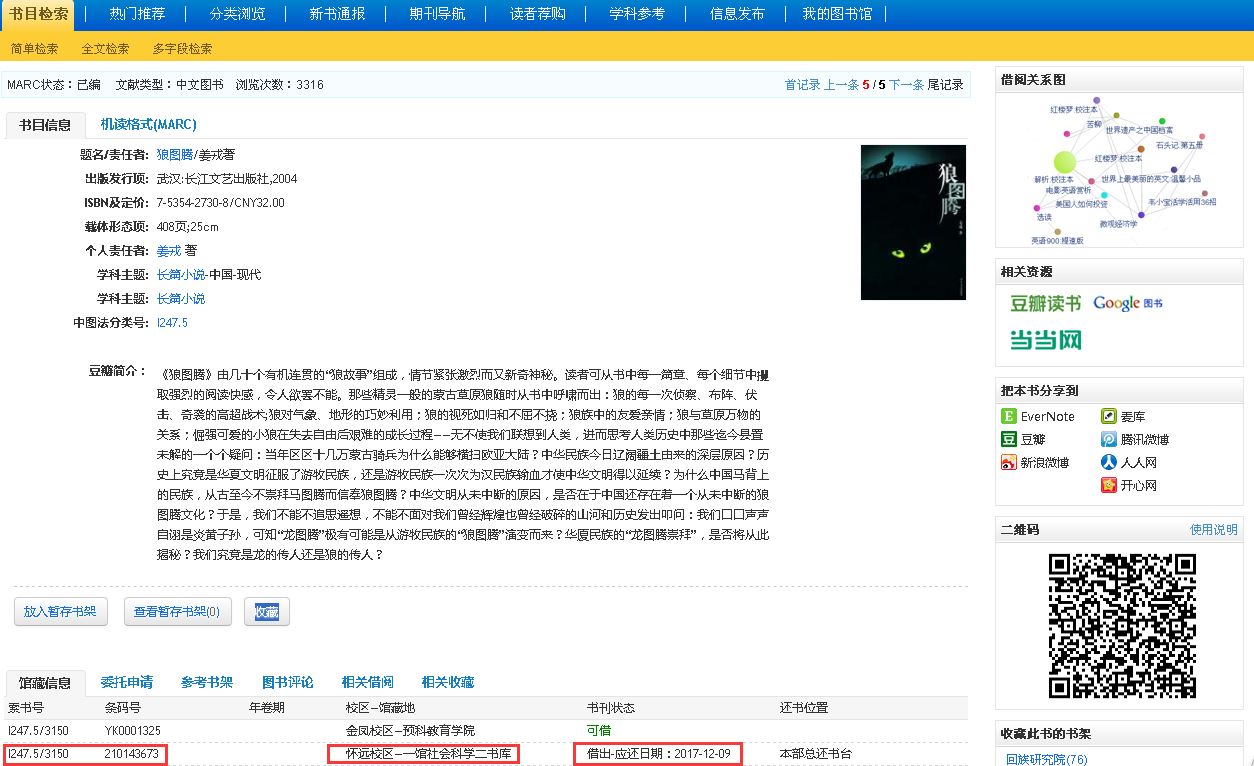The width and height of the screenshot is (1254, 766).
Task: Share the book to EverNote
Action: coord(1038,416)
